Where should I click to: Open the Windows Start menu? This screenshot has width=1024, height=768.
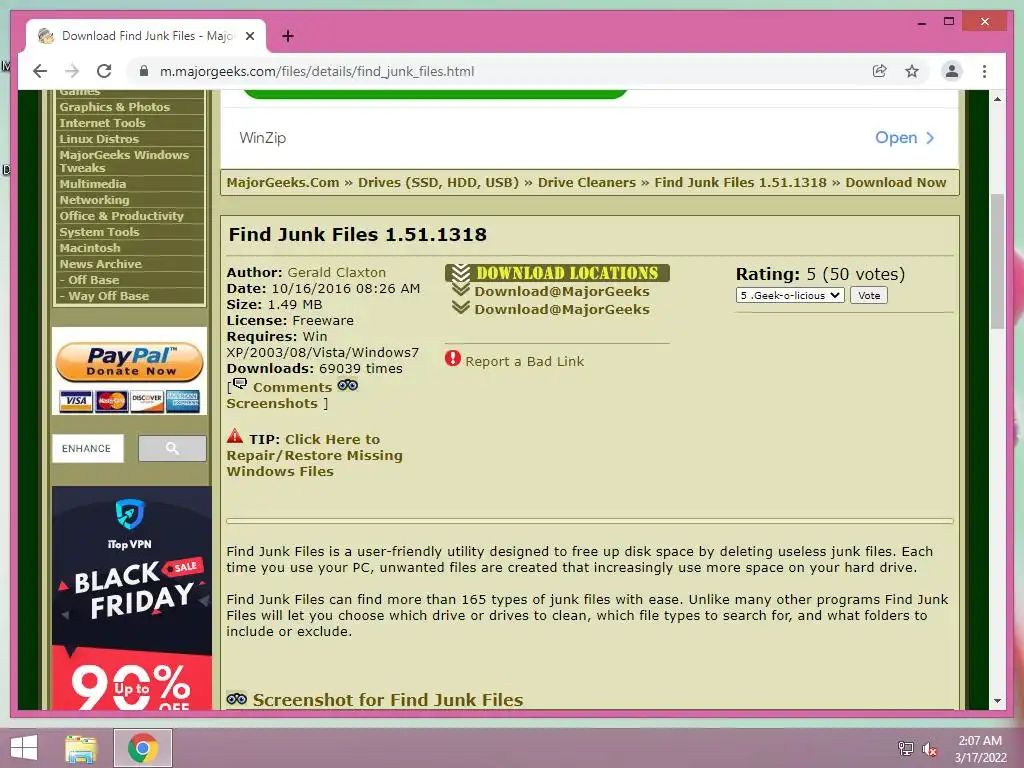coord(24,748)
